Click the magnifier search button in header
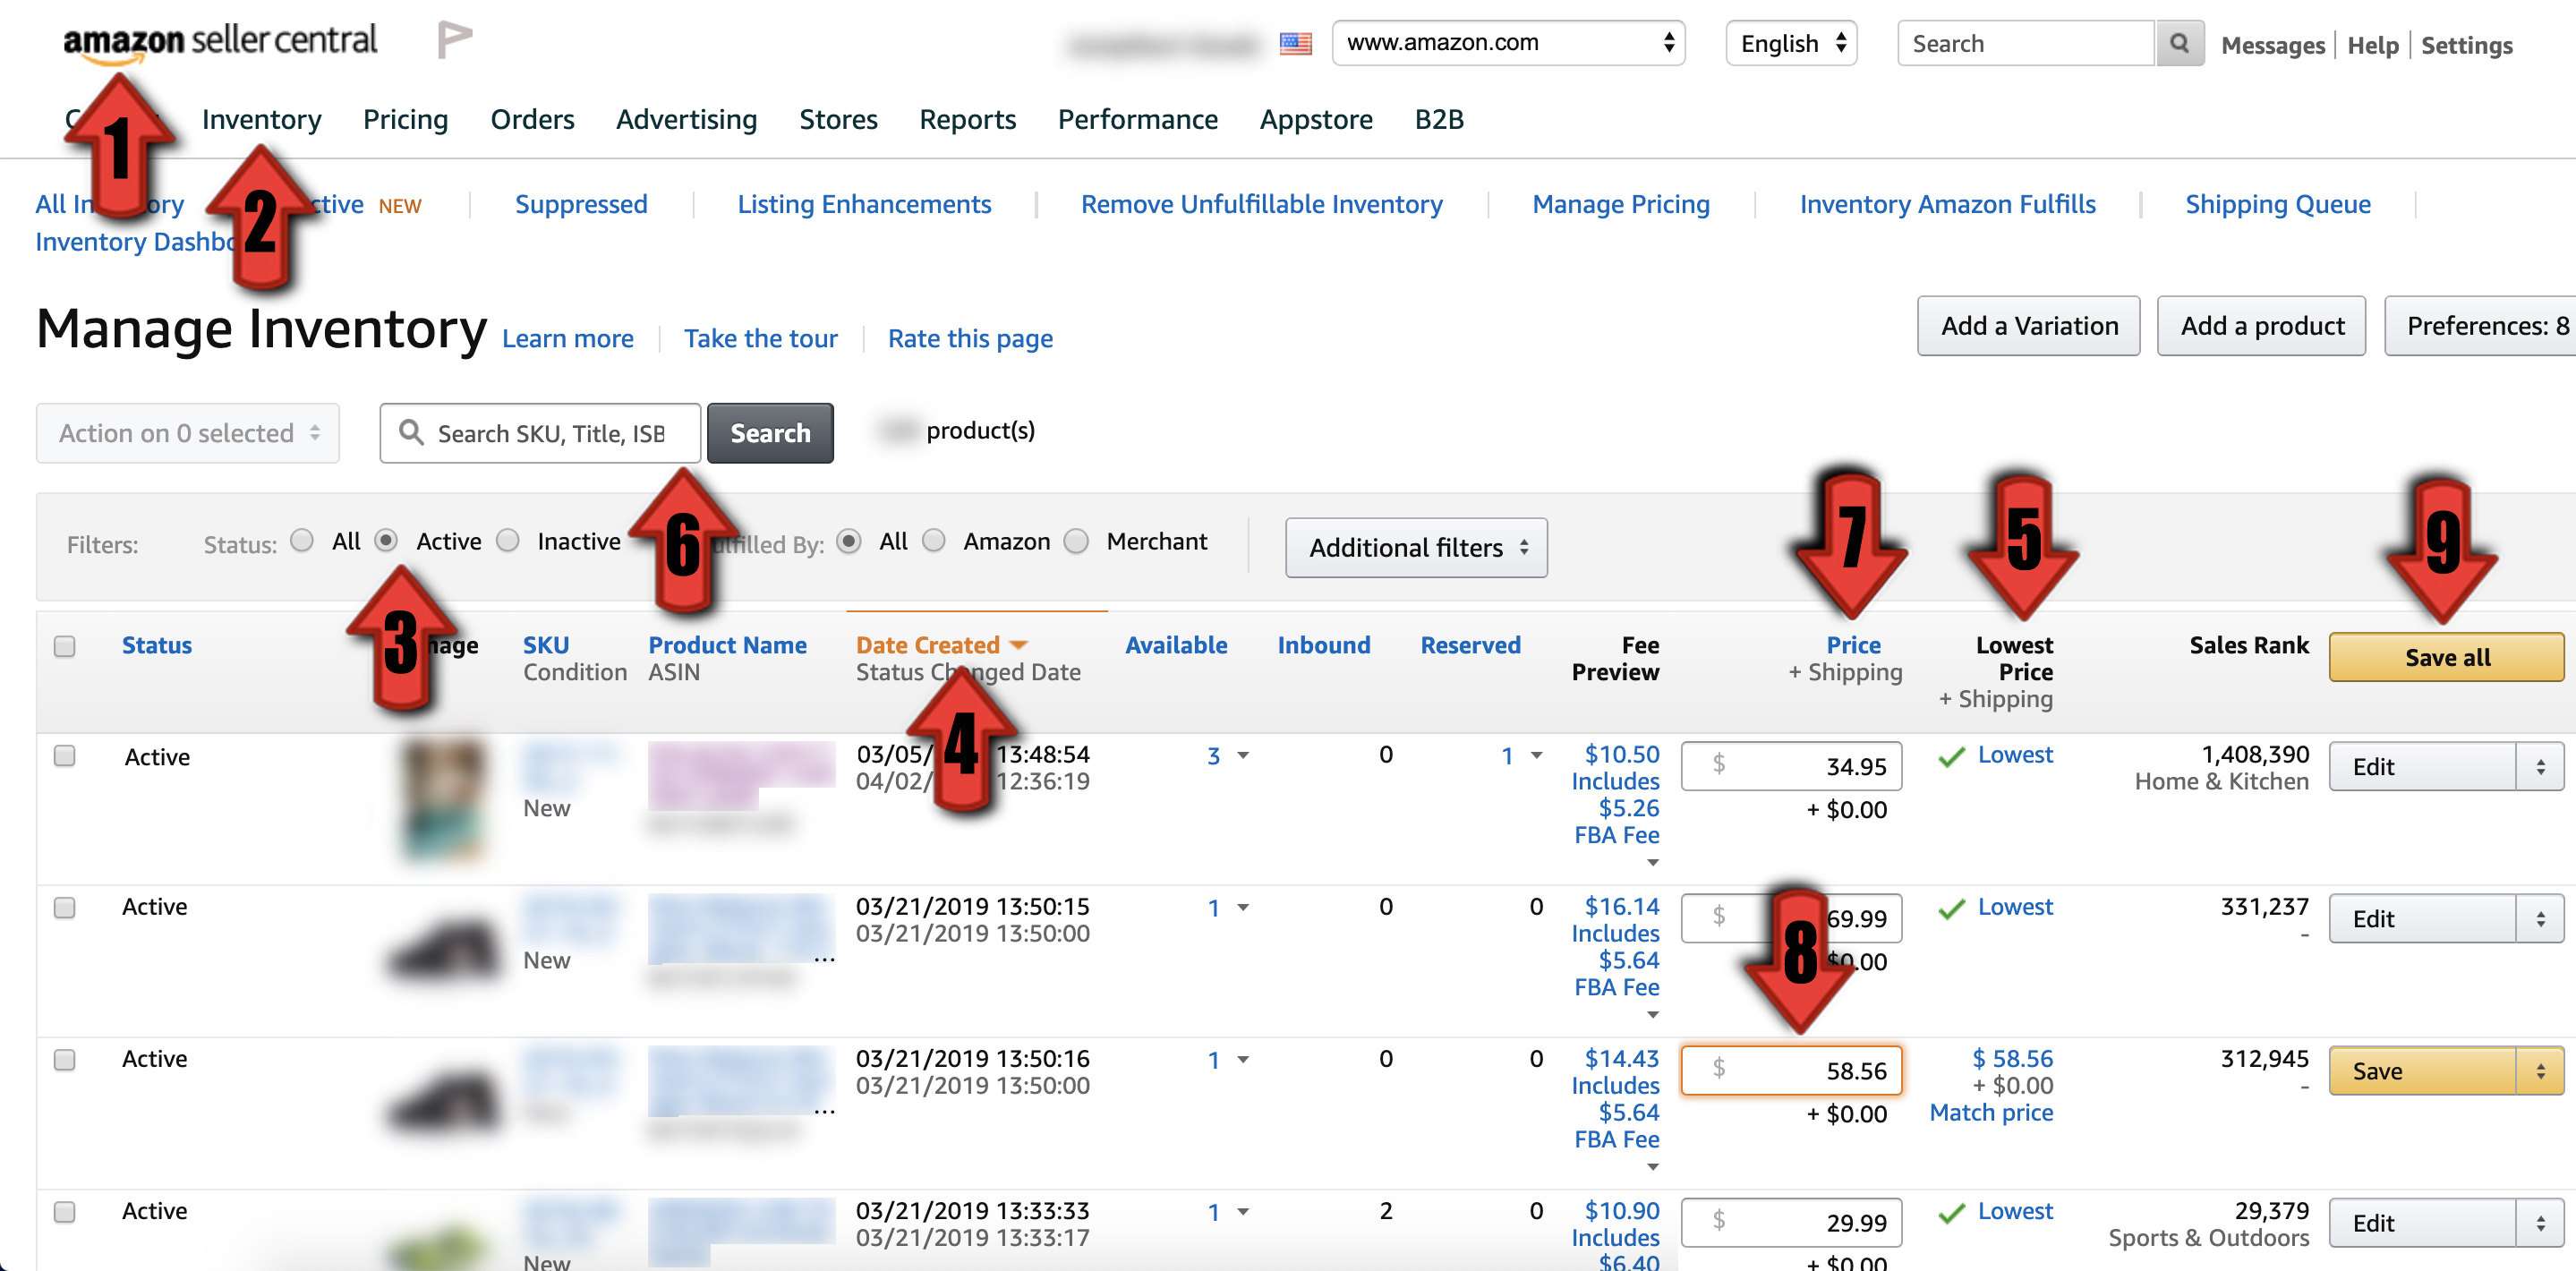 click(2179, 44)
